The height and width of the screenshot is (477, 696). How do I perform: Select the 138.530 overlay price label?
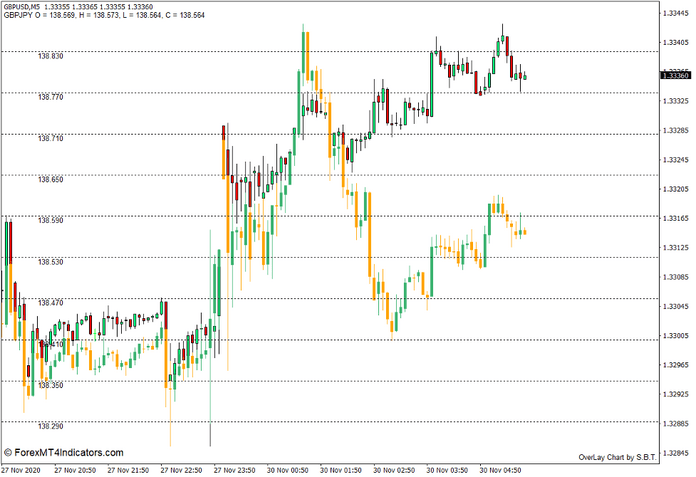[x=50, y=262]
